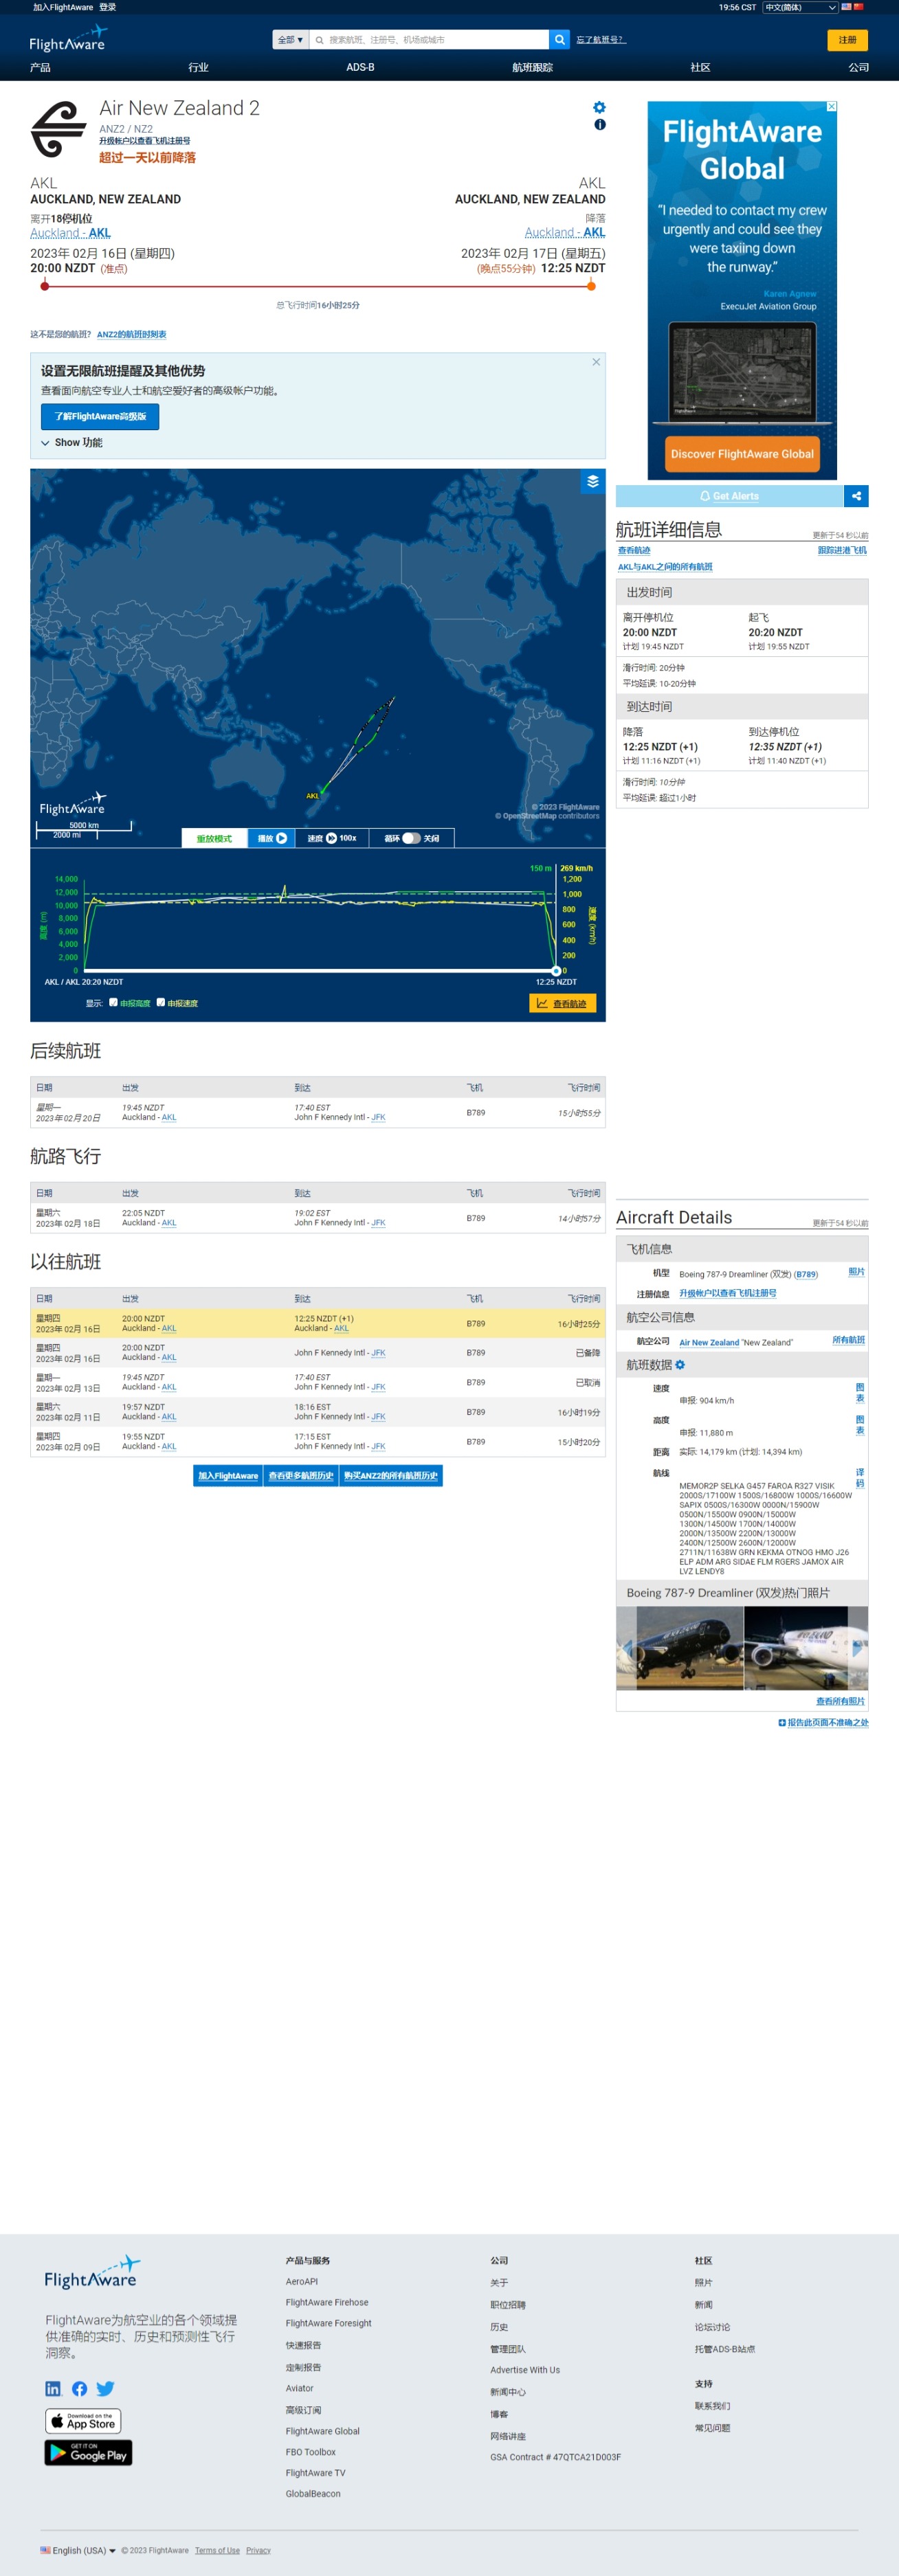The image size is (899, 2576).
Task: Open the gear settings icon beside the flight title
Action: coord(599,107)
